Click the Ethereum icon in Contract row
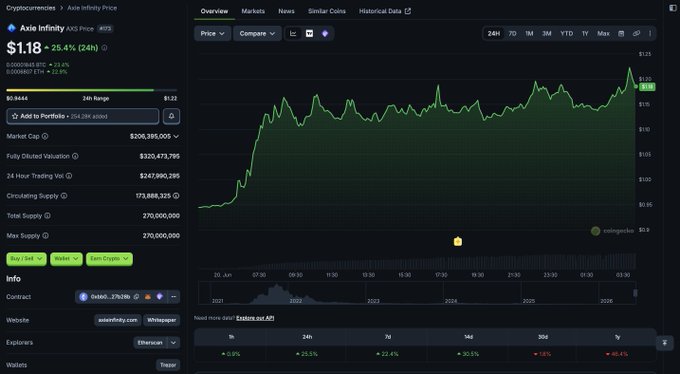 (83, 297)
